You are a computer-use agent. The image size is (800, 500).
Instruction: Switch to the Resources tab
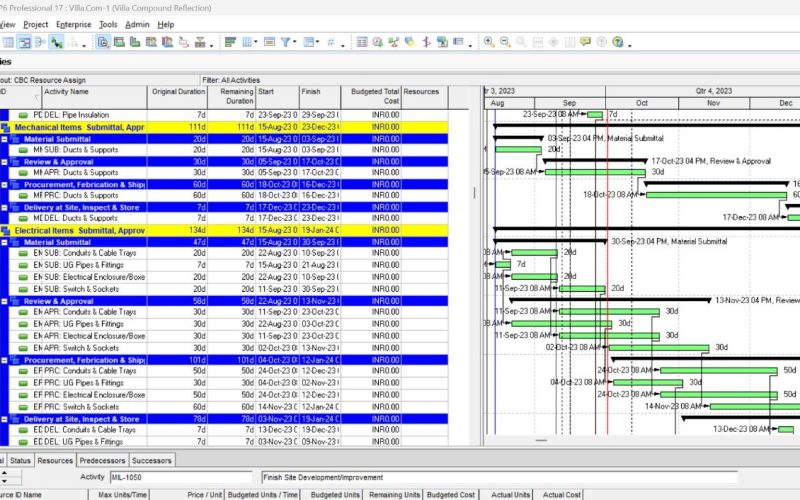click(55, 460)
